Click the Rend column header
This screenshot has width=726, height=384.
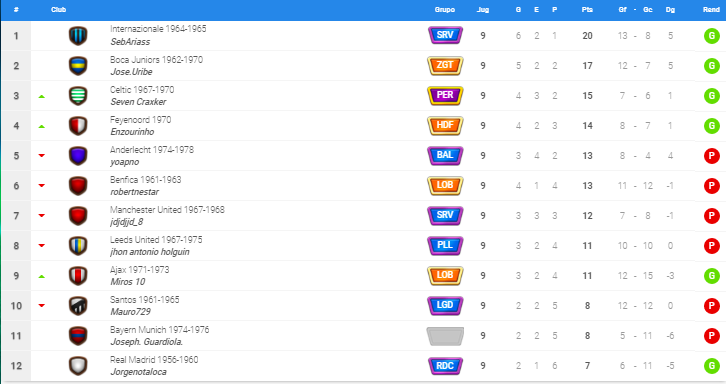tap(711, 10)
